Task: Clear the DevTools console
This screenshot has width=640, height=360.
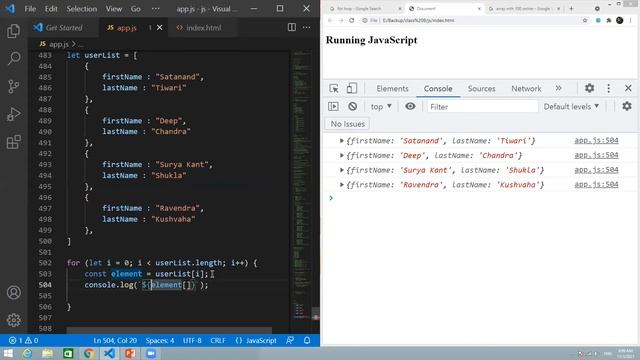Action: pos(353,107)
